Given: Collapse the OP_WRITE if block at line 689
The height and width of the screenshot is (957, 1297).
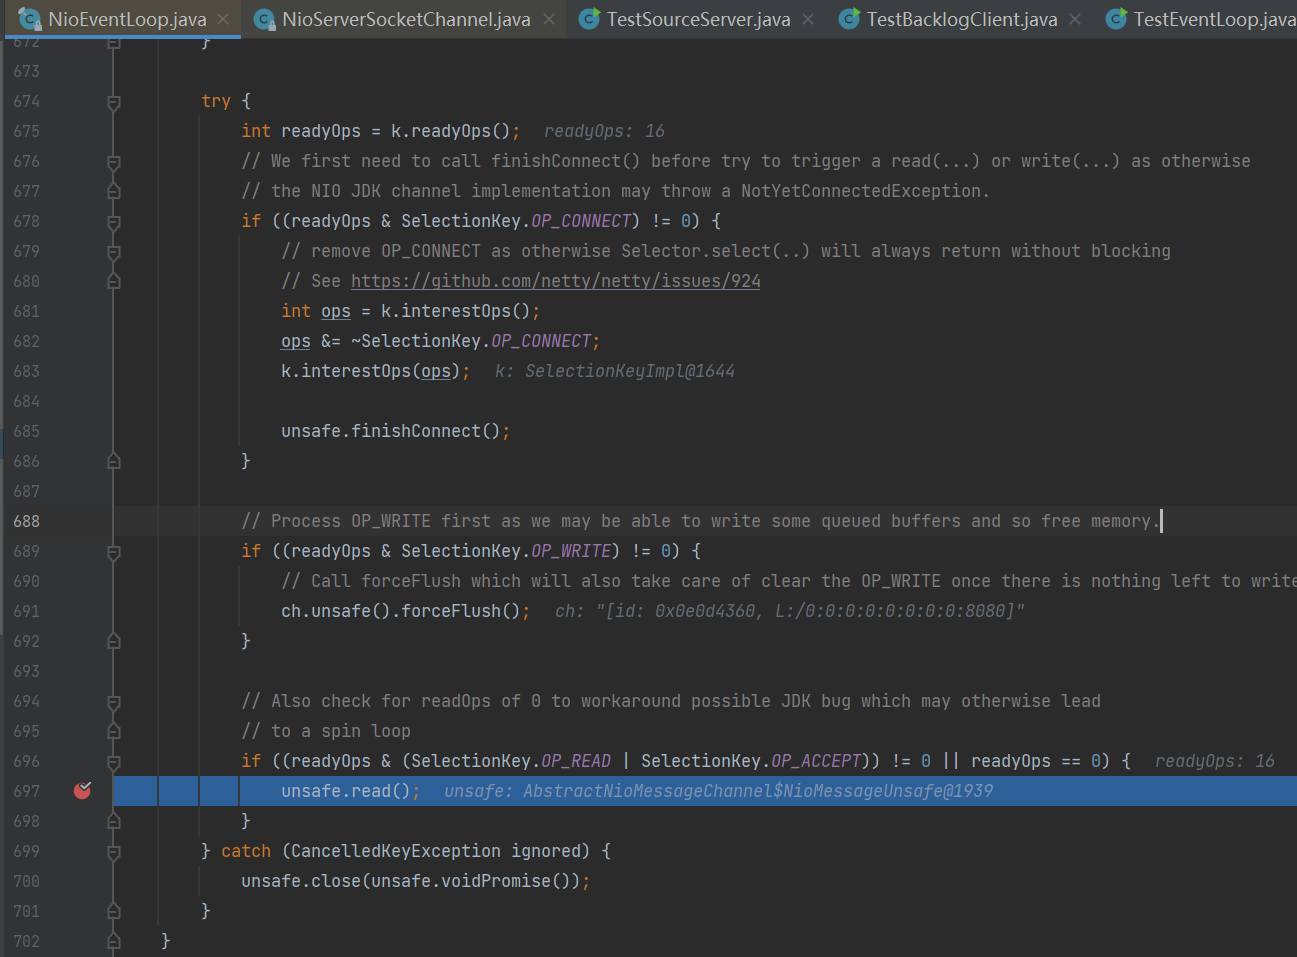Looking at the screenshot, I should tap(114, 552).
